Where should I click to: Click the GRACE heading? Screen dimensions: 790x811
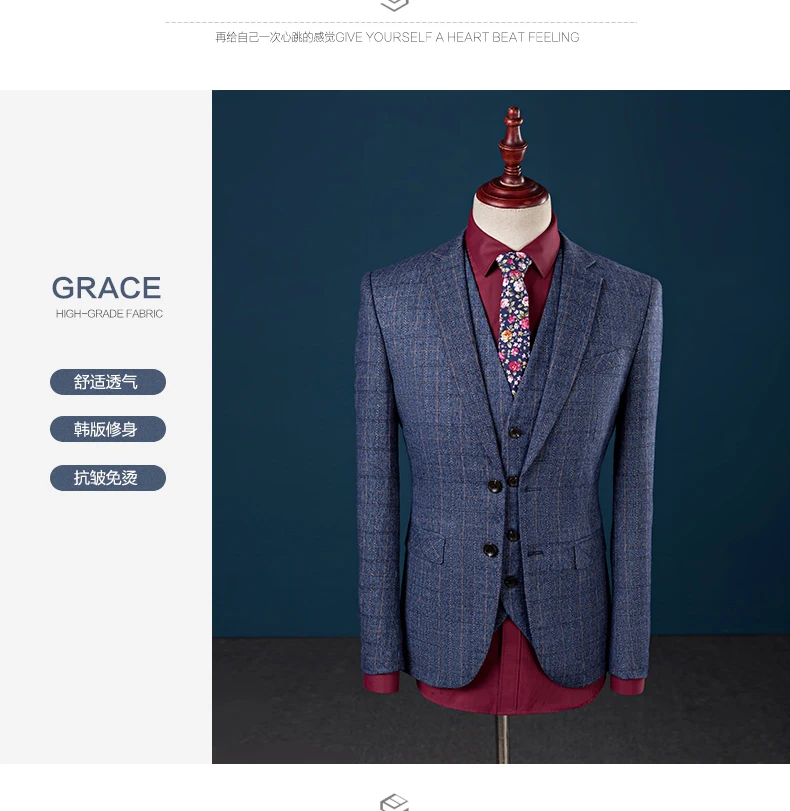coord(107,288)
